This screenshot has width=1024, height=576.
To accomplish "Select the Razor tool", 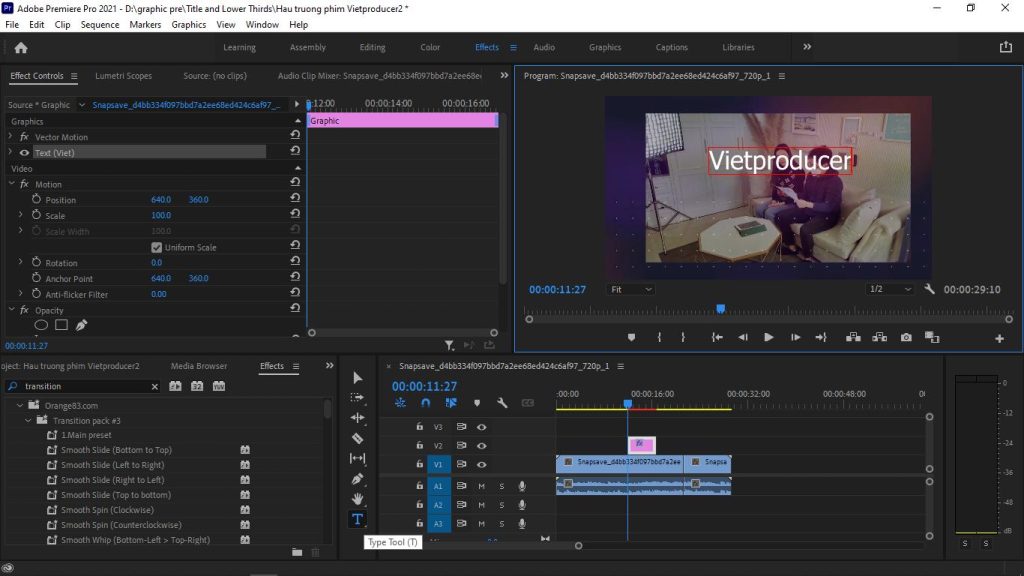I will click(x=357, y=438).
